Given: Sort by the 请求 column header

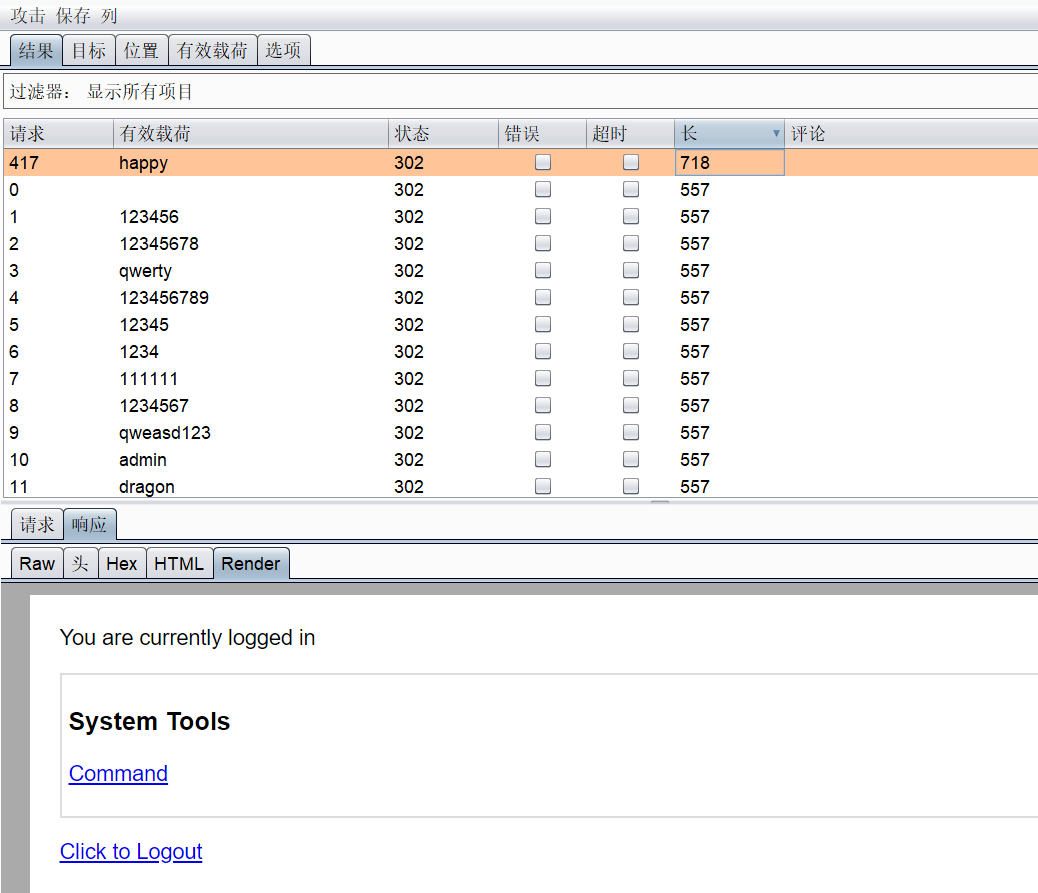Looking at the screenshot, I should (x=58, y=134).
